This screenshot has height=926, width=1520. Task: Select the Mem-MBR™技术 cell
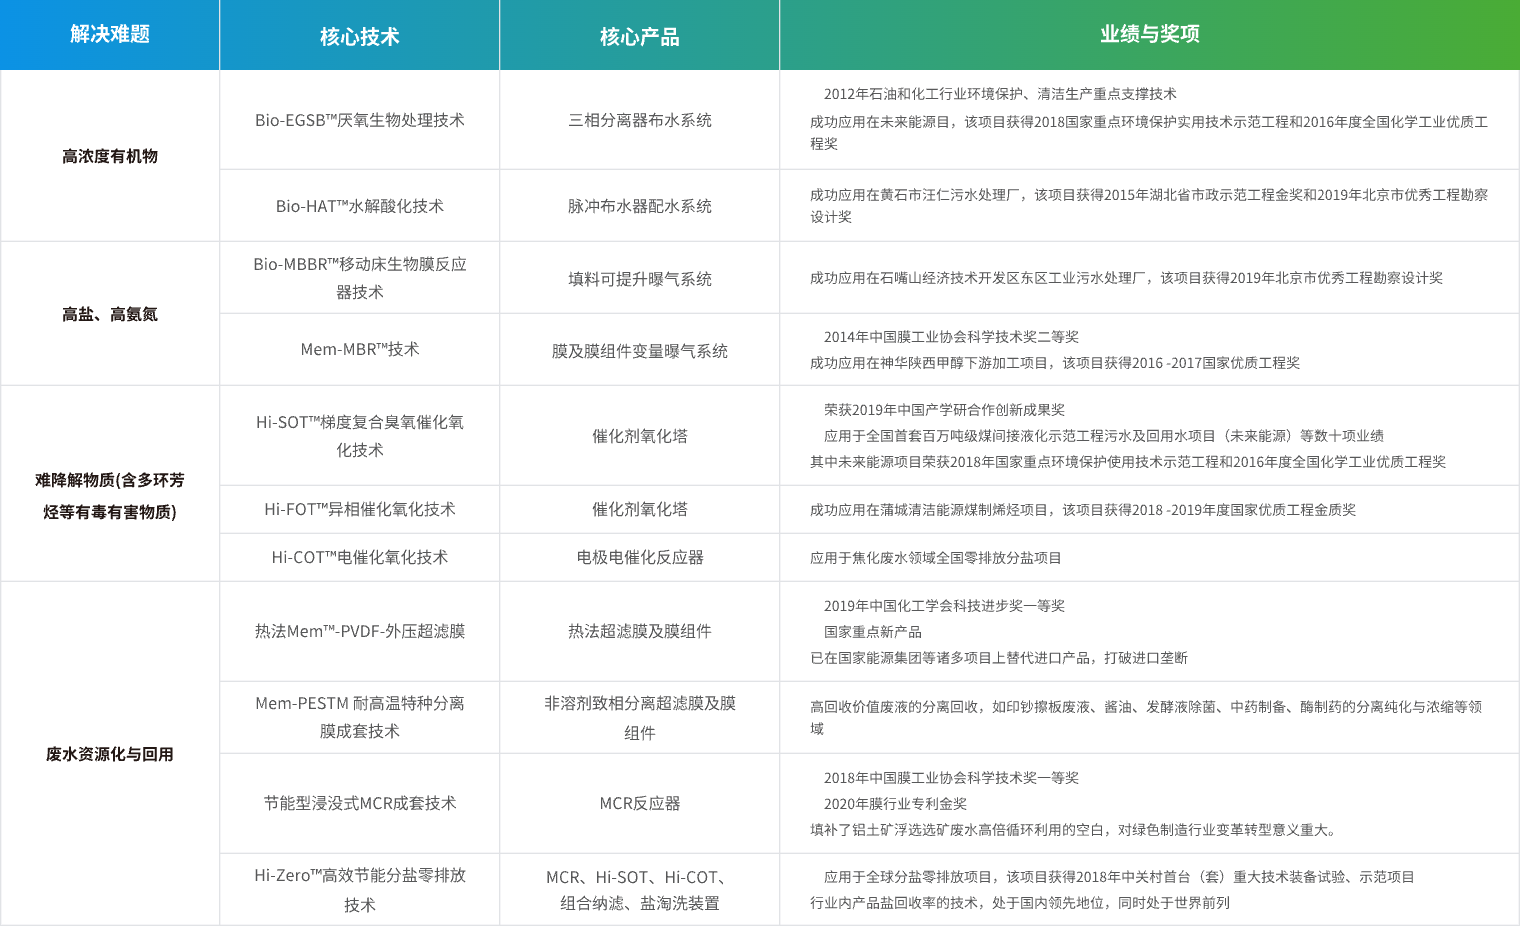pyautogui.click(x=358, y=349)
